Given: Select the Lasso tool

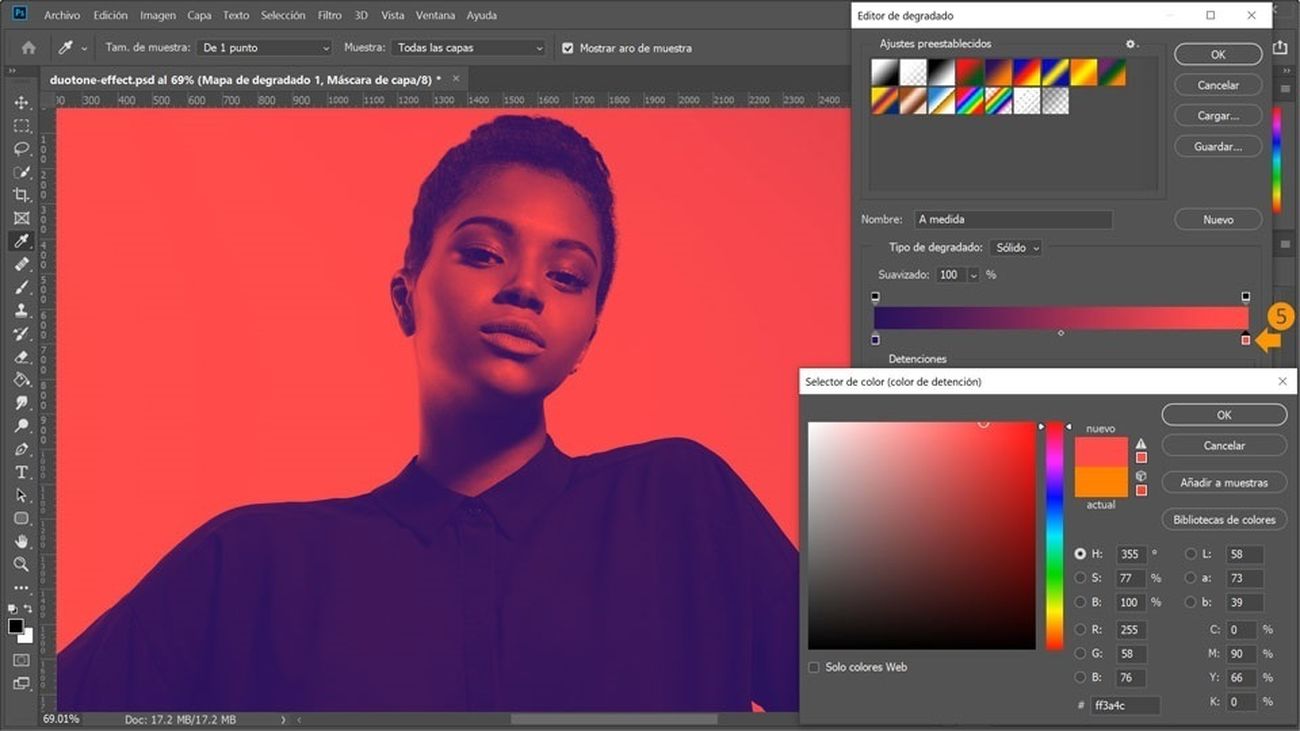Looking at the screenshot, I should click(x=21, y=148).
